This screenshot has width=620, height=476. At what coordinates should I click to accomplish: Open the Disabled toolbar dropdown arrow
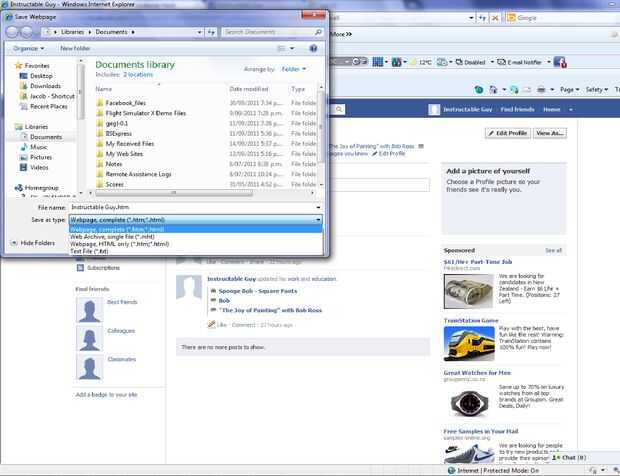[492, 62]
